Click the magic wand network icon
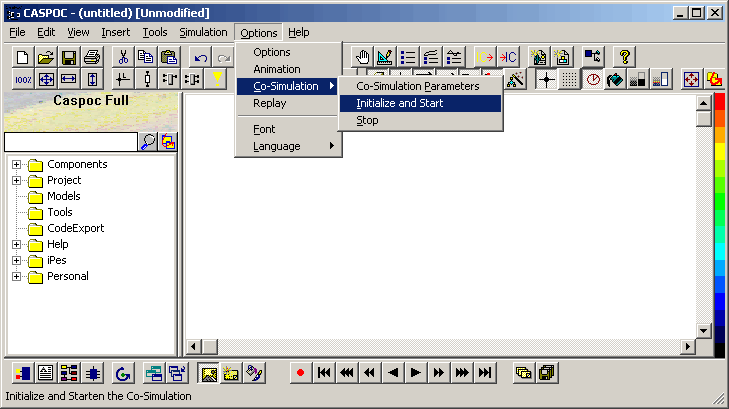Screen dimensions: 729x409 coord(516,79)
